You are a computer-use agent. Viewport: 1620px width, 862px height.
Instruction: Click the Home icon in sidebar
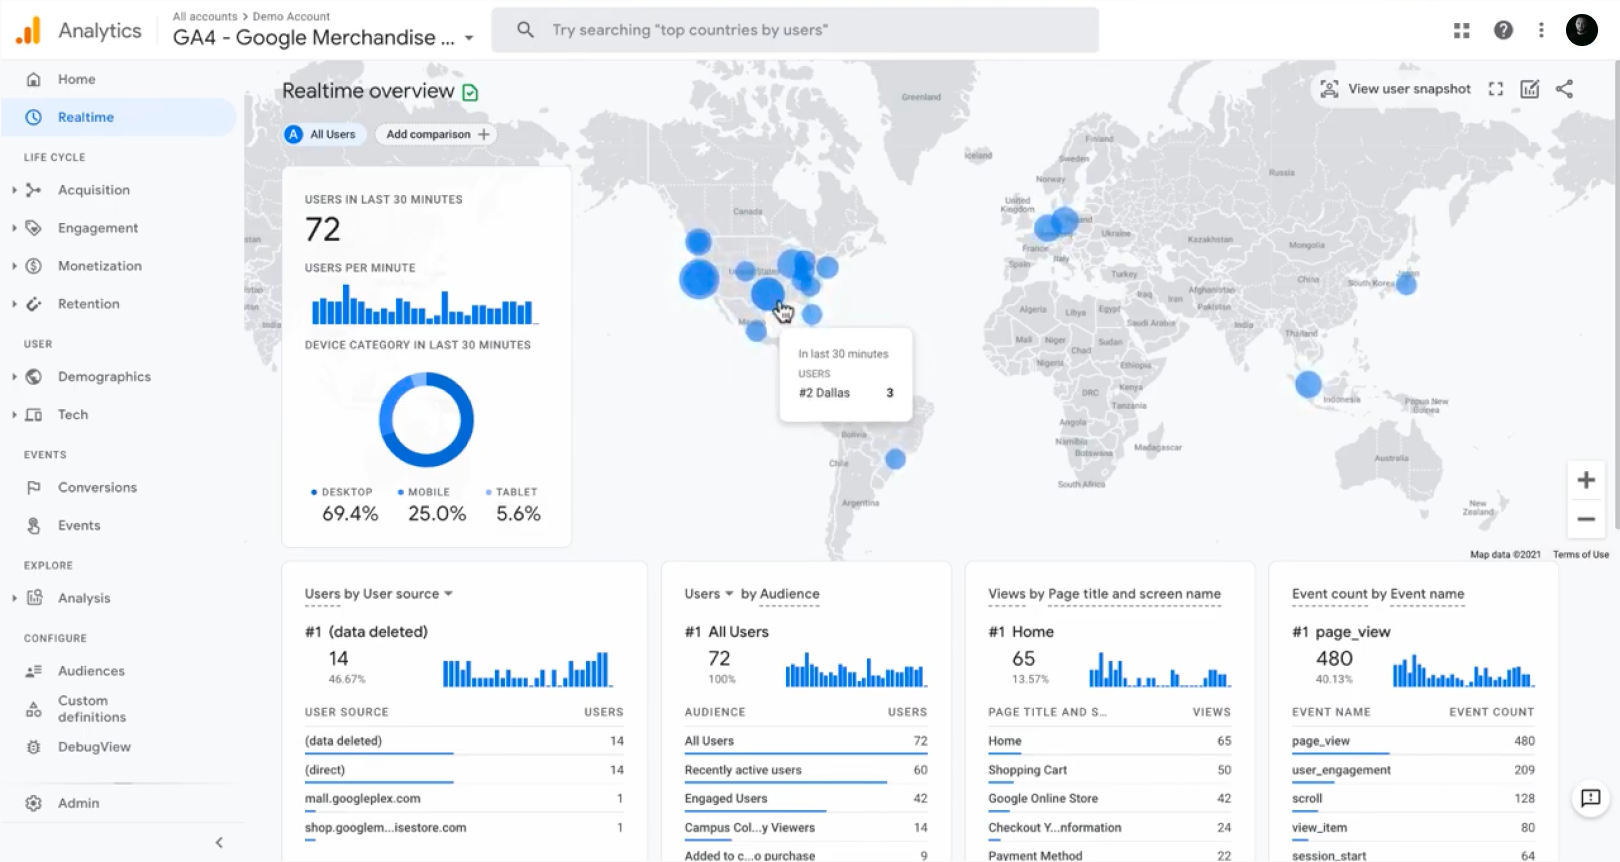(33, 79)
